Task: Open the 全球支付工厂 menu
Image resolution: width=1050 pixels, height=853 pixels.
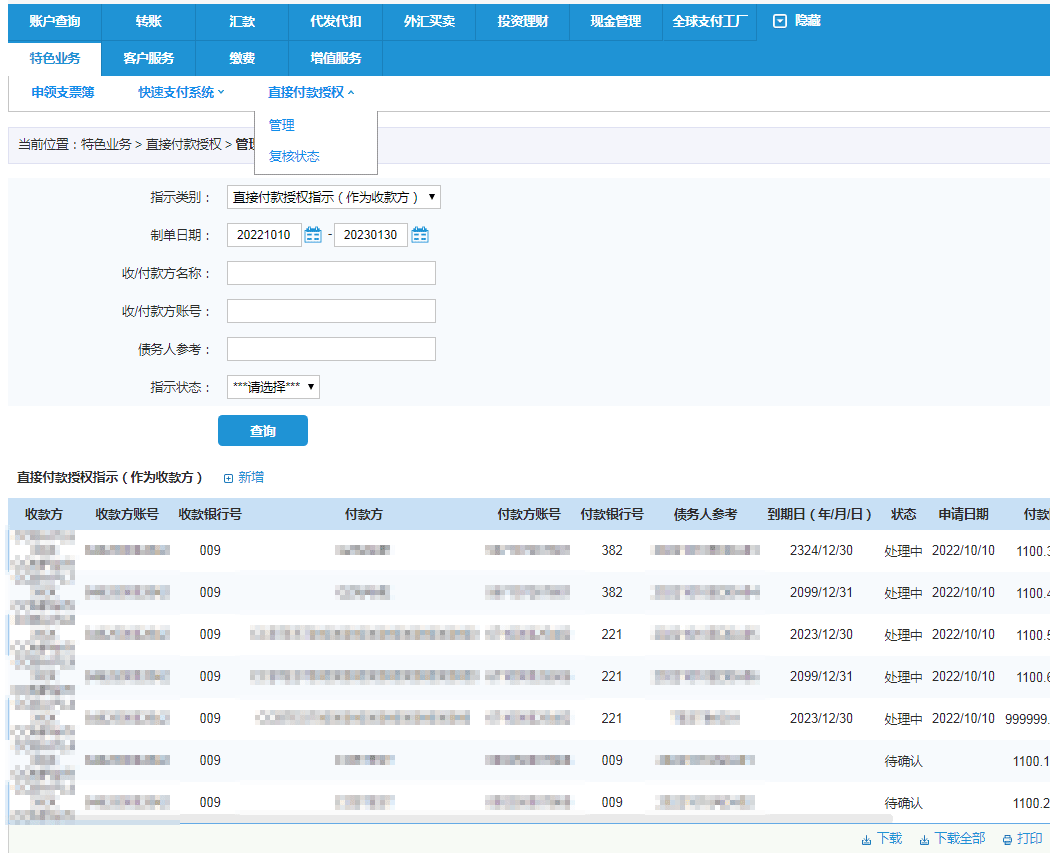Action: click(x=710, y=21)
